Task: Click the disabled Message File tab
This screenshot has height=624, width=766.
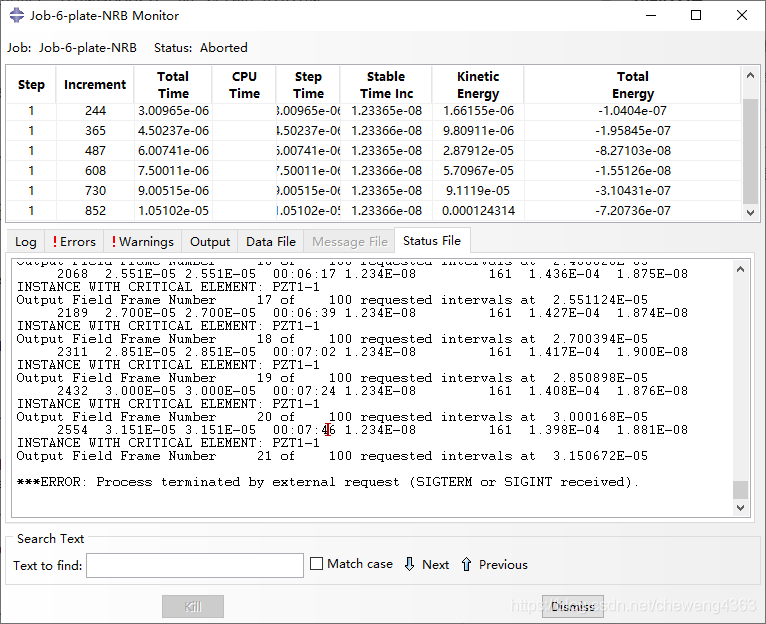Action: coord(349,242)
